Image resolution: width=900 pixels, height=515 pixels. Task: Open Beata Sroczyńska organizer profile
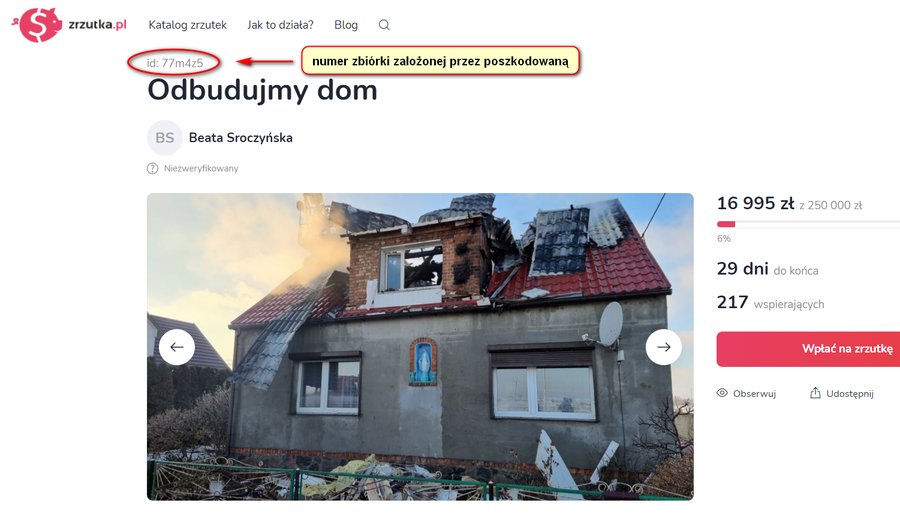(240, 138)
